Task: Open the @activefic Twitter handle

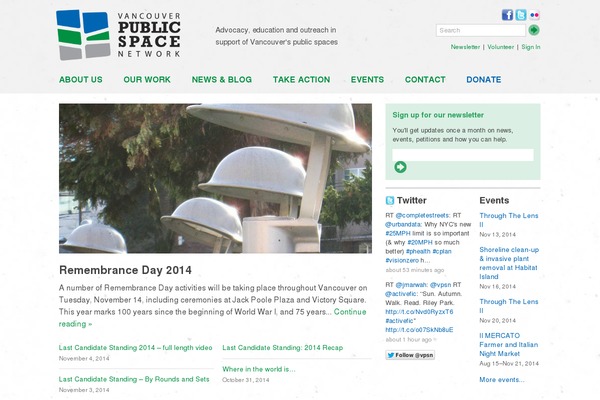Action: [401, 294]
